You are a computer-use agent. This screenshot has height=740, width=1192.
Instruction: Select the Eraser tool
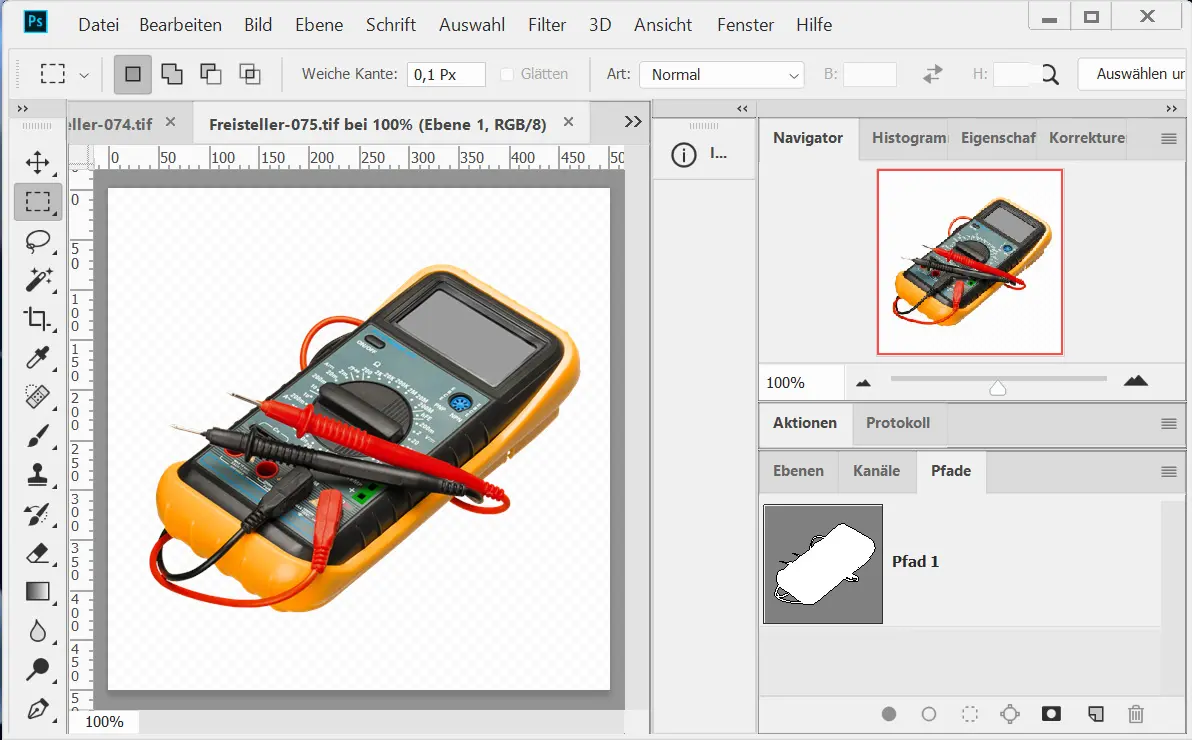click(x=38, y=553)
